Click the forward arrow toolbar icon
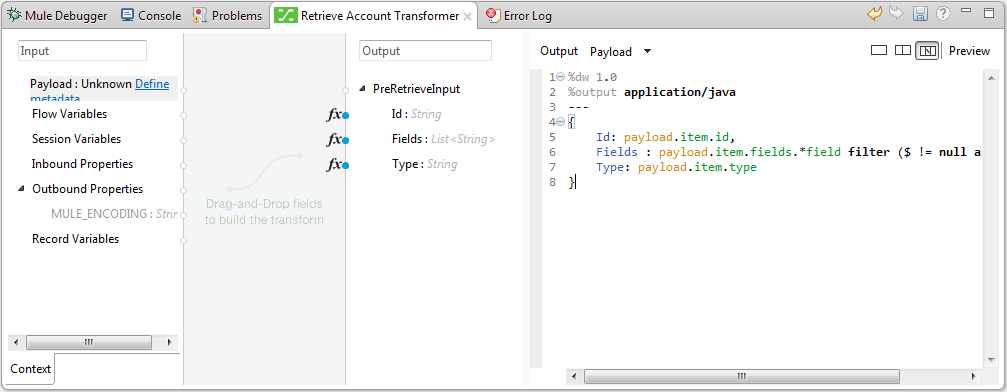This screenshot has width=1007, height=392. [x=897, y=13]
